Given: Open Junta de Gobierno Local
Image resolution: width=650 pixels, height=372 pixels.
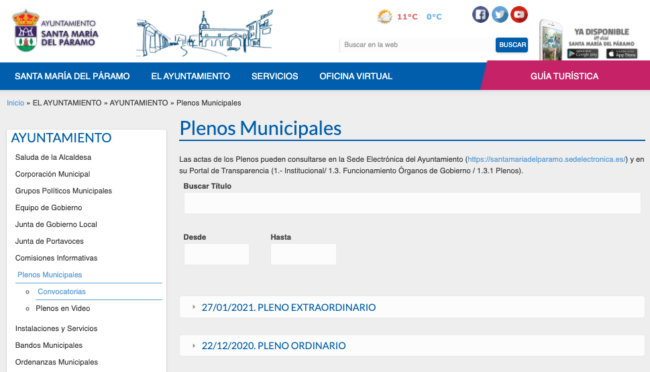Looking at the screenshot, I should [x=56, y=224].
